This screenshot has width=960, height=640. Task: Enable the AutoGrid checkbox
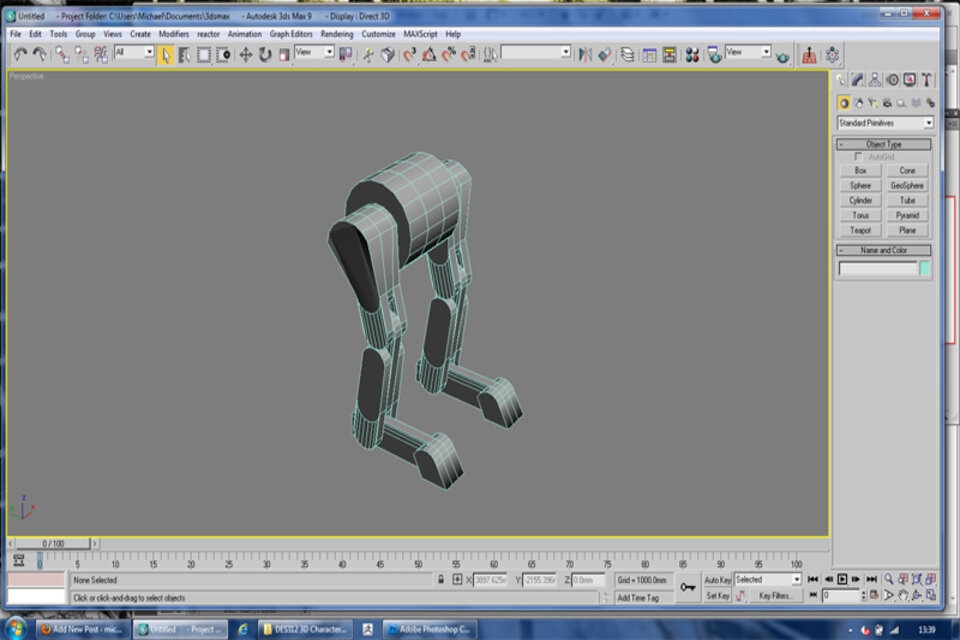click(x=858, y=156)
